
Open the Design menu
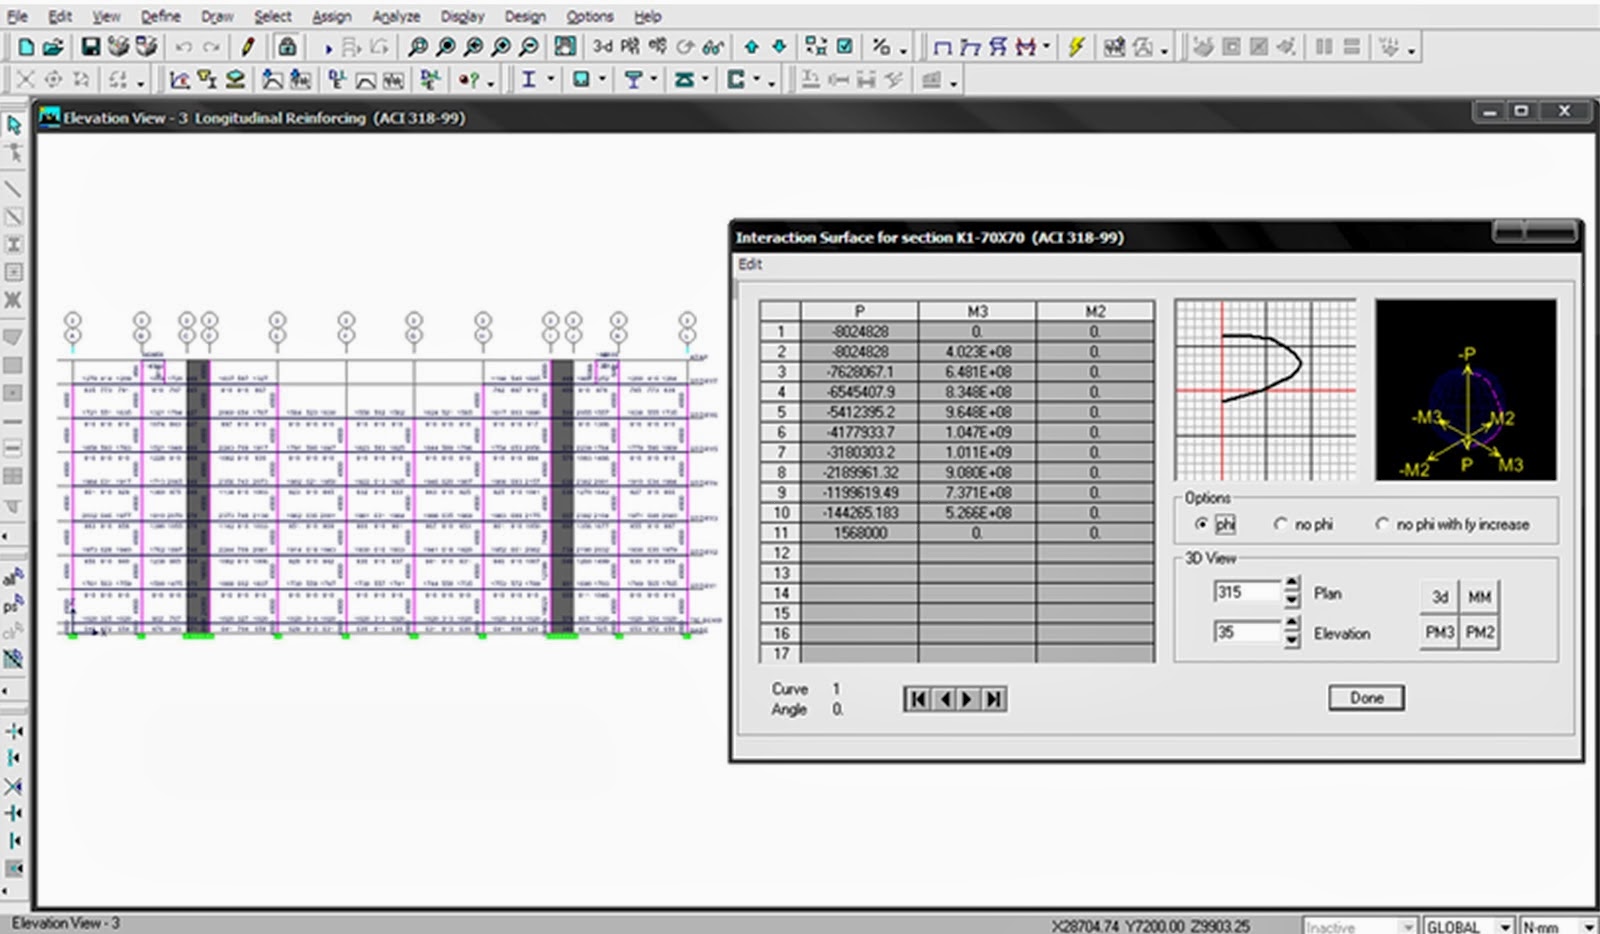pyautogui.click(x=525, y=16)
